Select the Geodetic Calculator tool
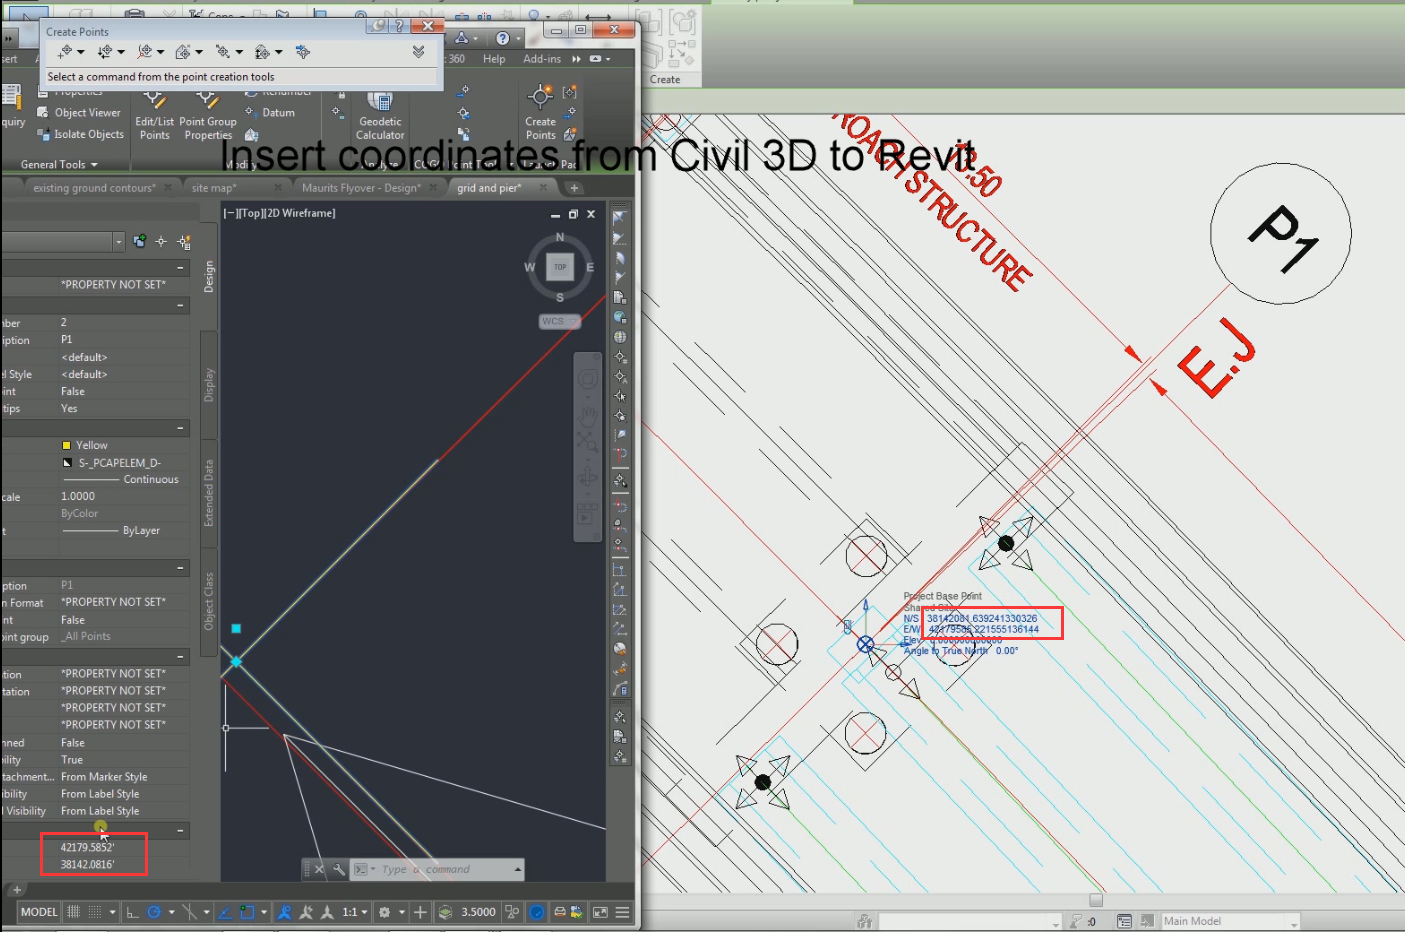1405x932 pixels. click(x=379, y=112)
